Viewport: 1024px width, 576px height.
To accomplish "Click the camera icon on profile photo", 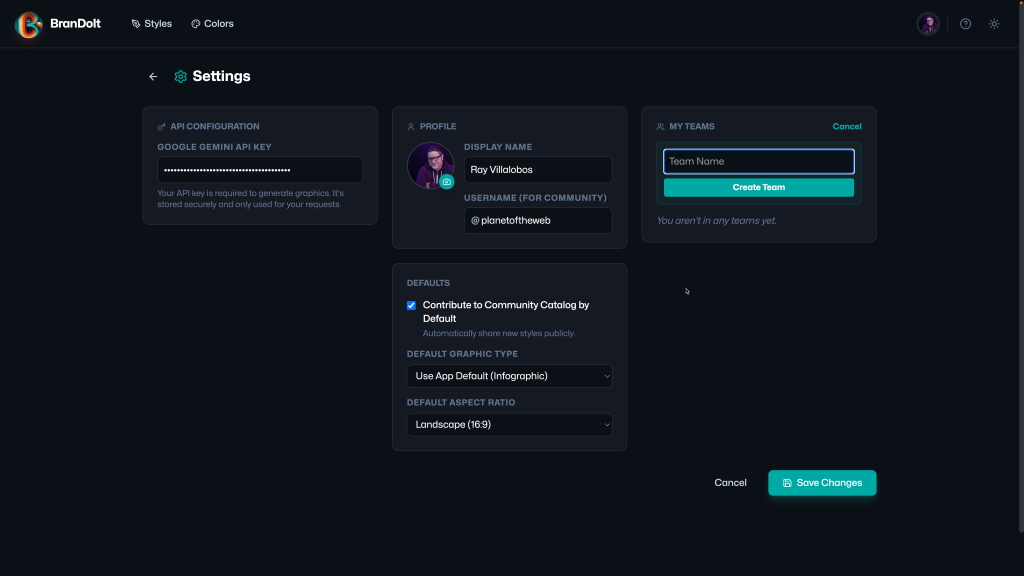I will tap(447, 182).
